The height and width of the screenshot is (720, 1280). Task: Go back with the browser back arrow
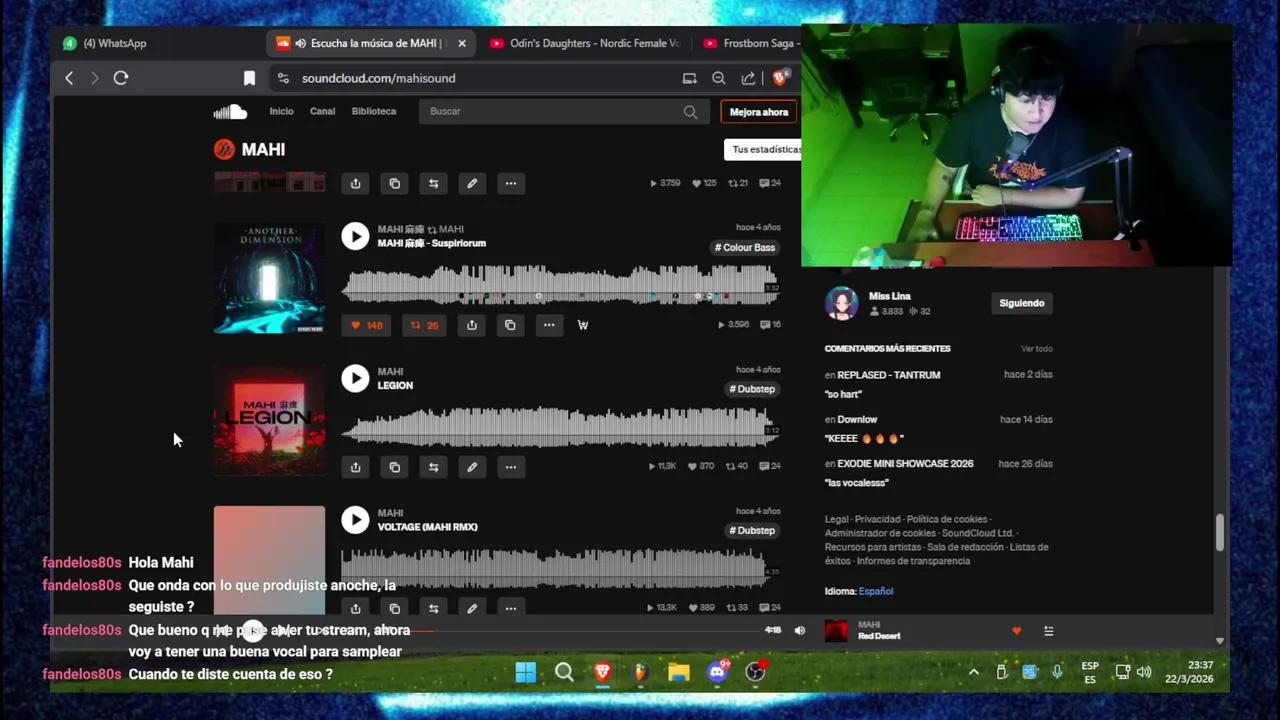click(69, 78)
